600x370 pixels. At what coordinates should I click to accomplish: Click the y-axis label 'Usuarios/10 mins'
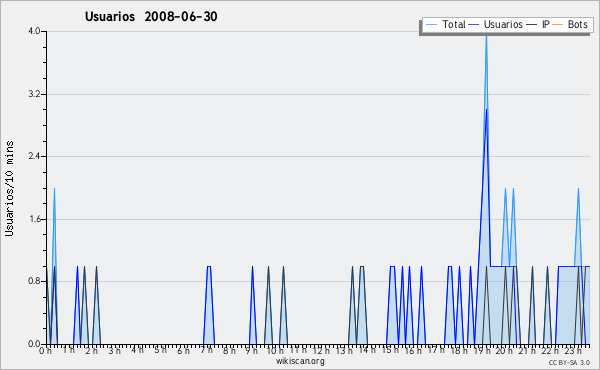[x=9, y=189]
